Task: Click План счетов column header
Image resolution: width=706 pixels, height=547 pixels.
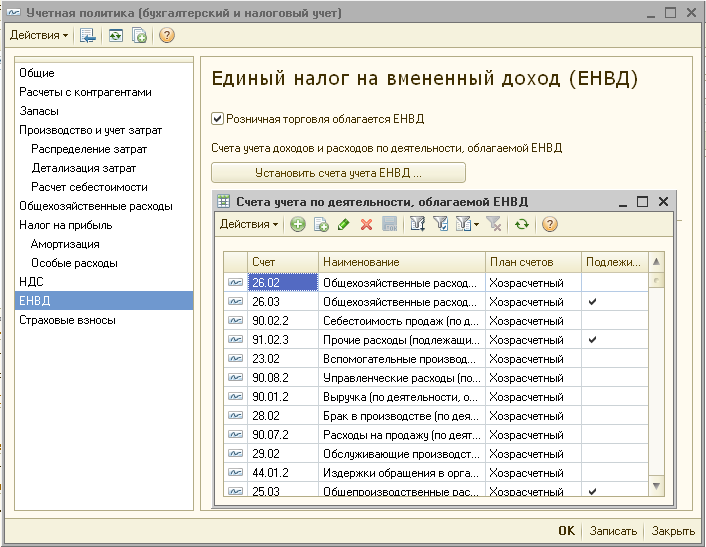Action: (533, 262)
